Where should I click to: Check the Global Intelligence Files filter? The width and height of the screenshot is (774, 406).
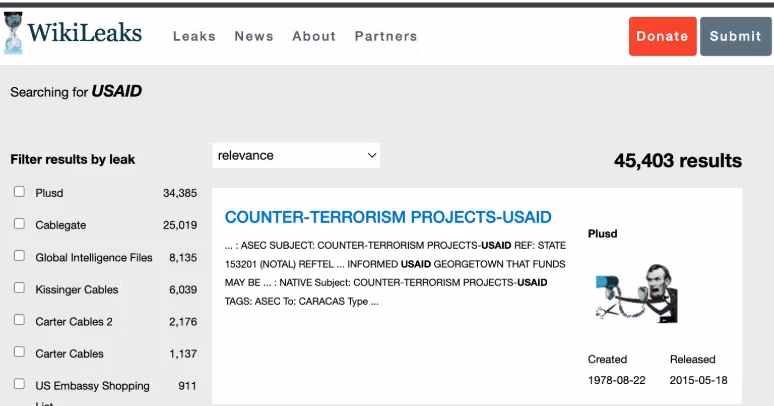point(19,256)
